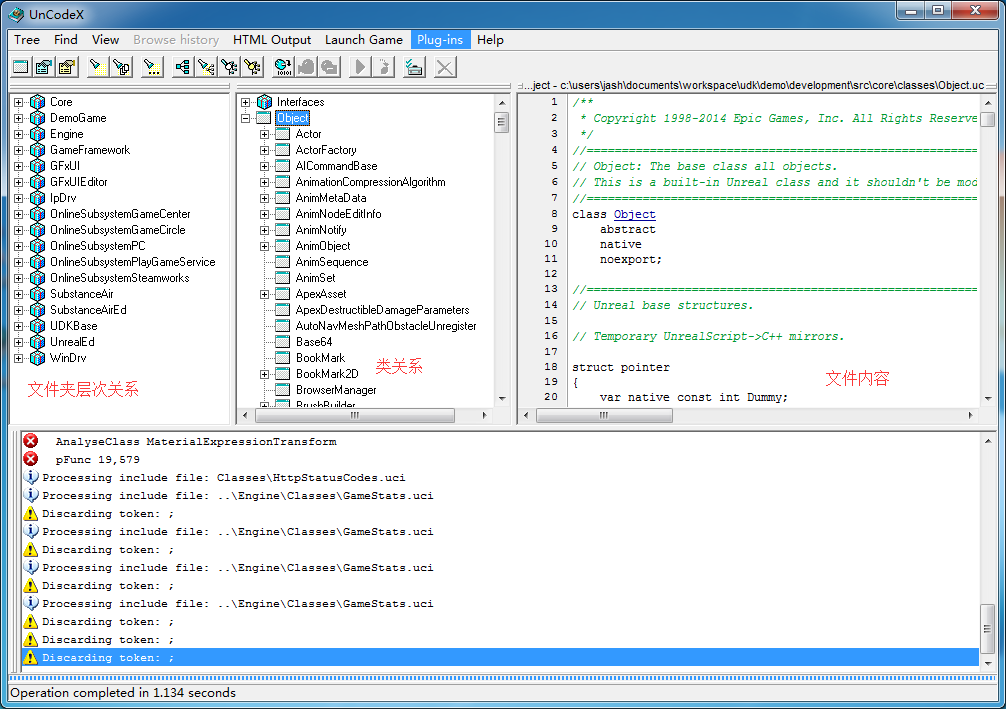Expand the Interfaces node in the class tree

[x=246, y=102]
